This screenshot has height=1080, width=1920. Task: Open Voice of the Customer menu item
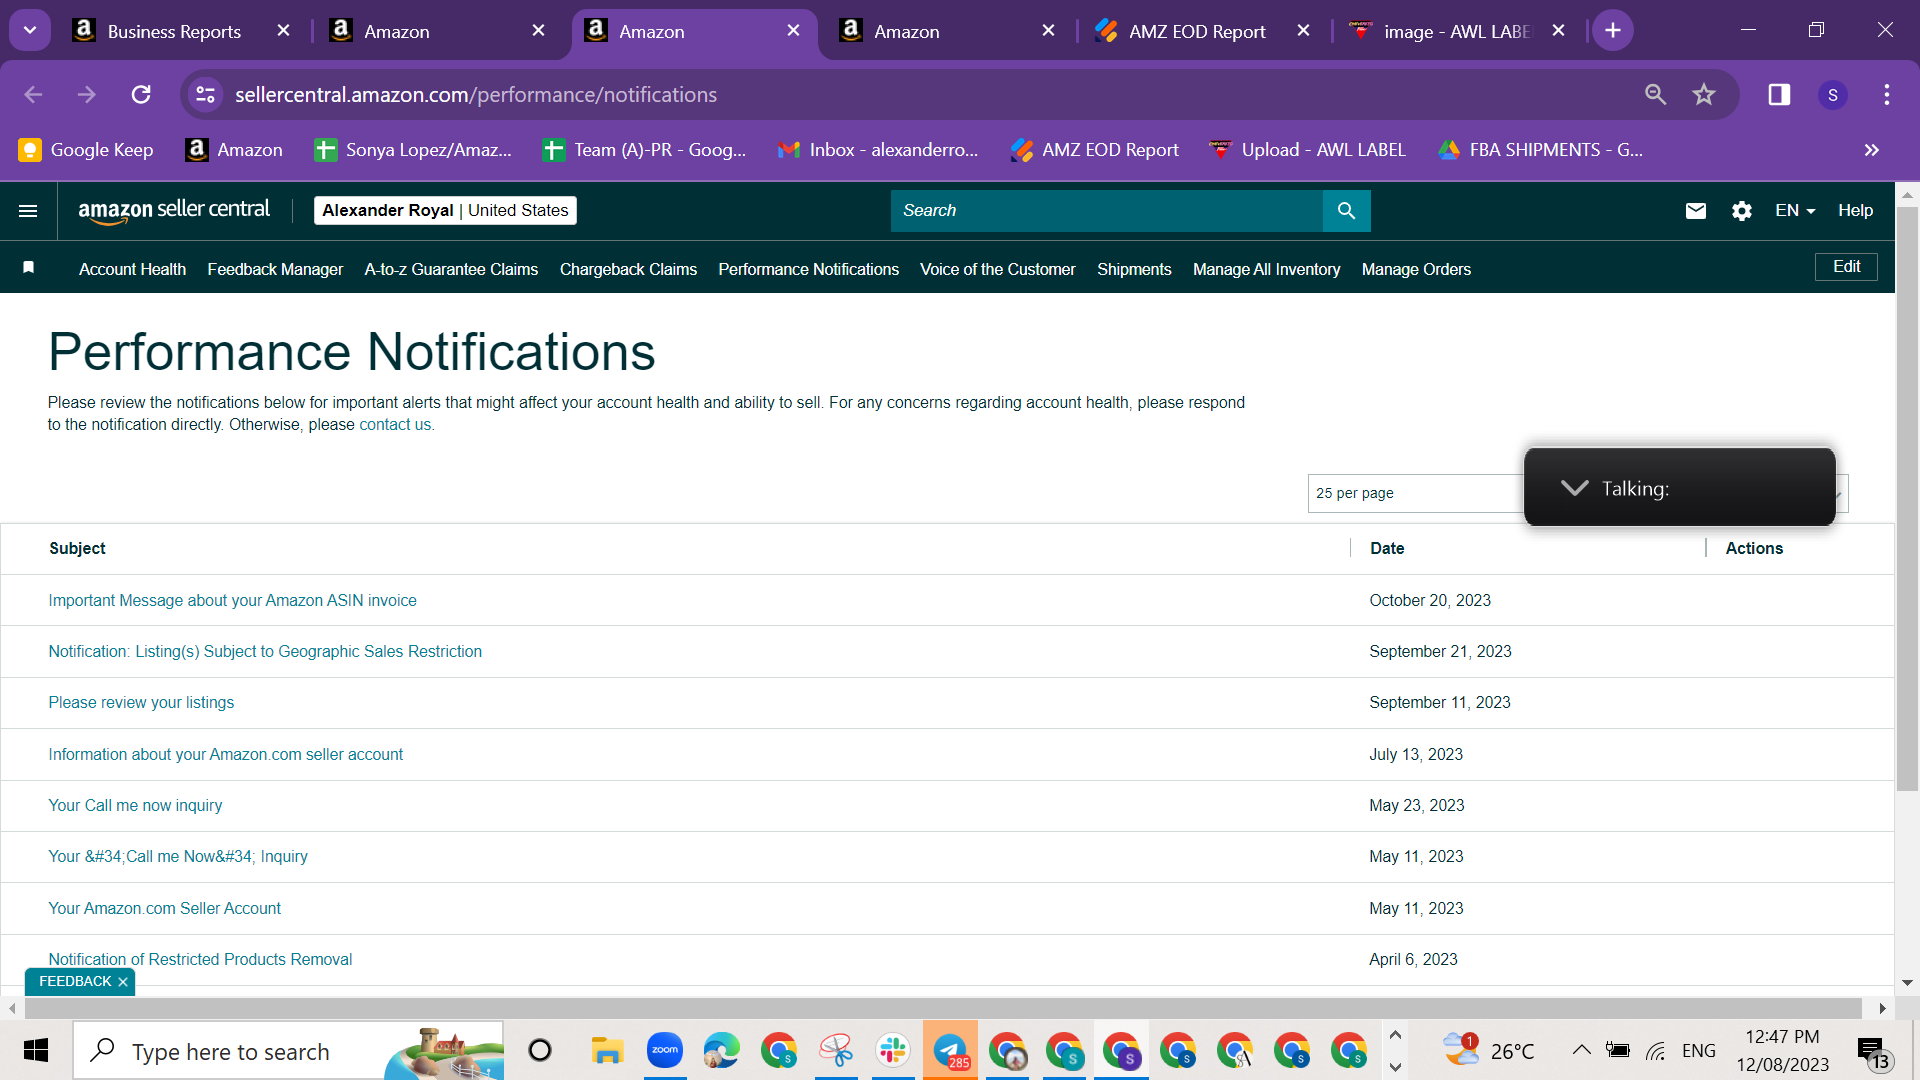click(997, 269)
